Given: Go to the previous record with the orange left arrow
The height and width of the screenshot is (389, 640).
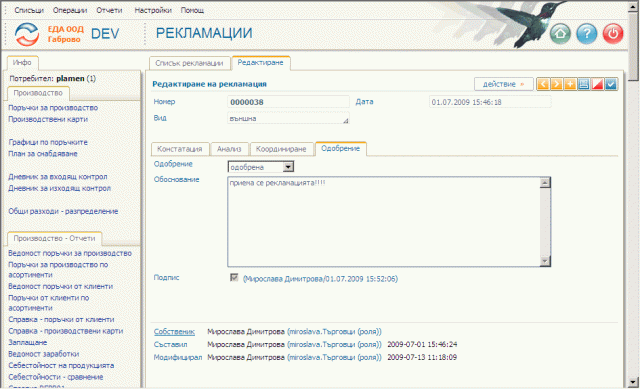Looking at the screenshot, I should click(x=543, y=84).
